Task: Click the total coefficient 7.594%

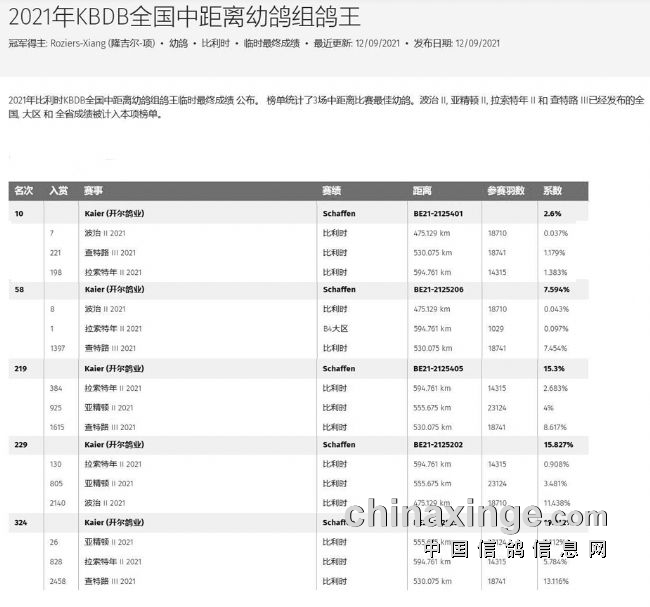Action: 557,289
